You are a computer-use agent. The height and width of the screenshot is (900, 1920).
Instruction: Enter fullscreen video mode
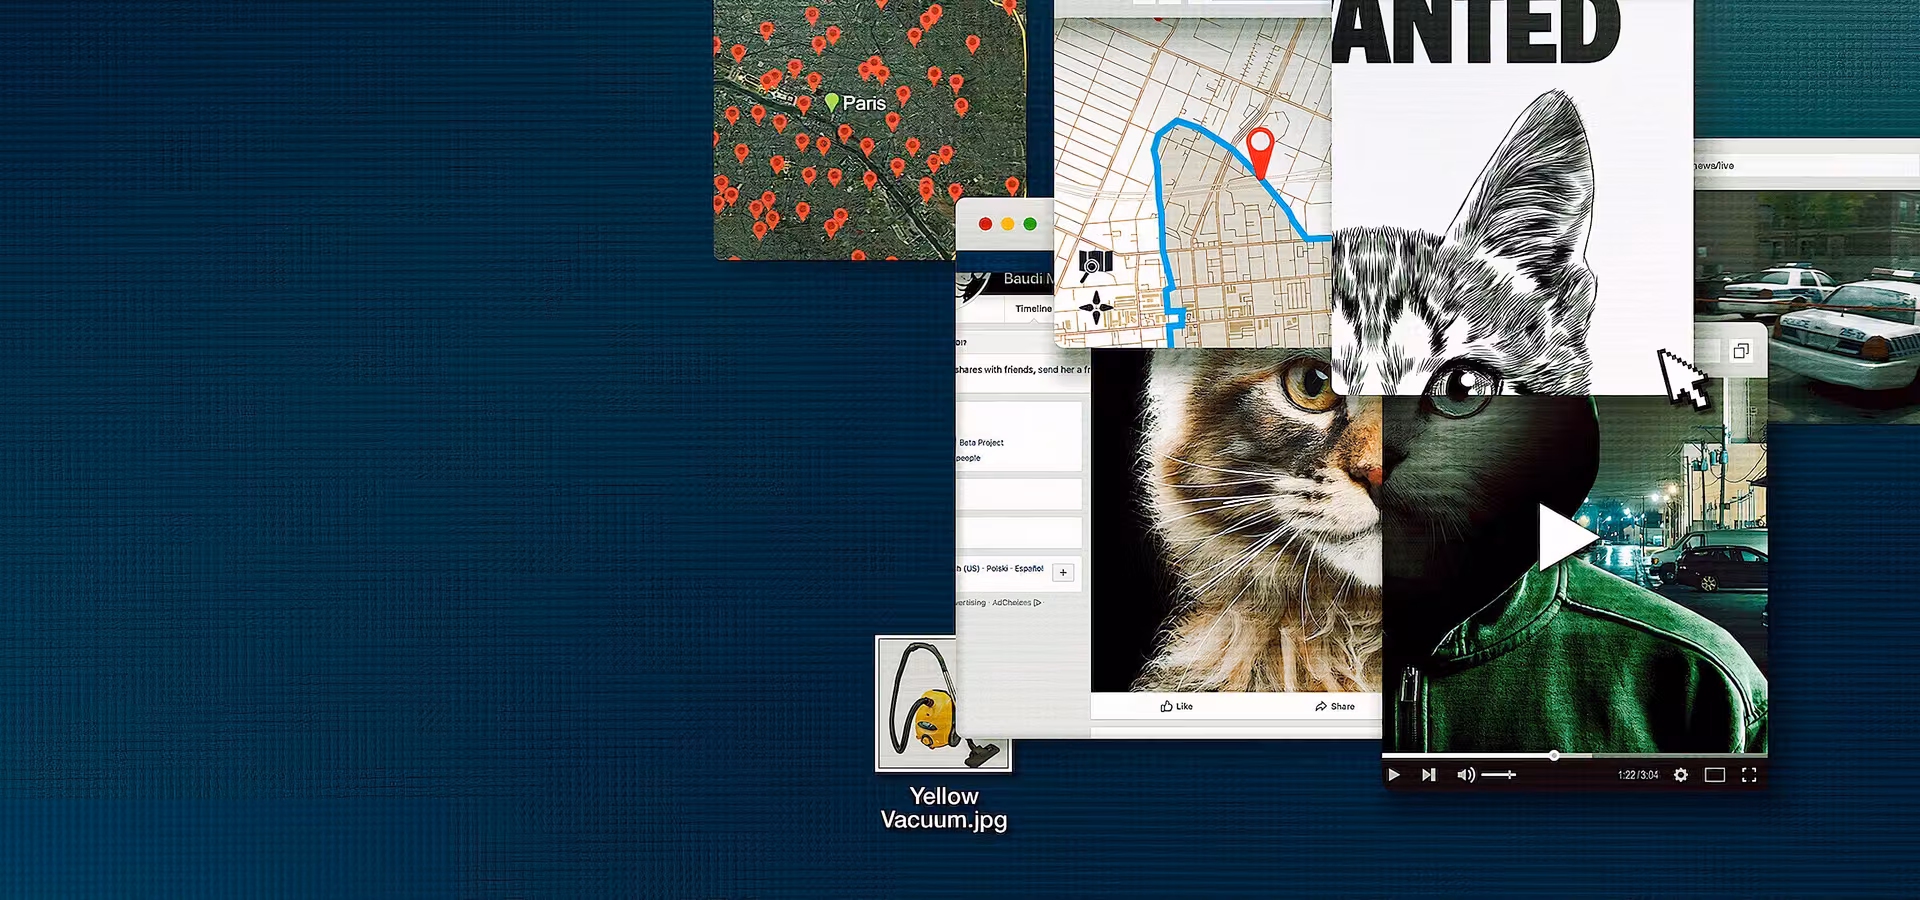click(x=1749, y=775)
